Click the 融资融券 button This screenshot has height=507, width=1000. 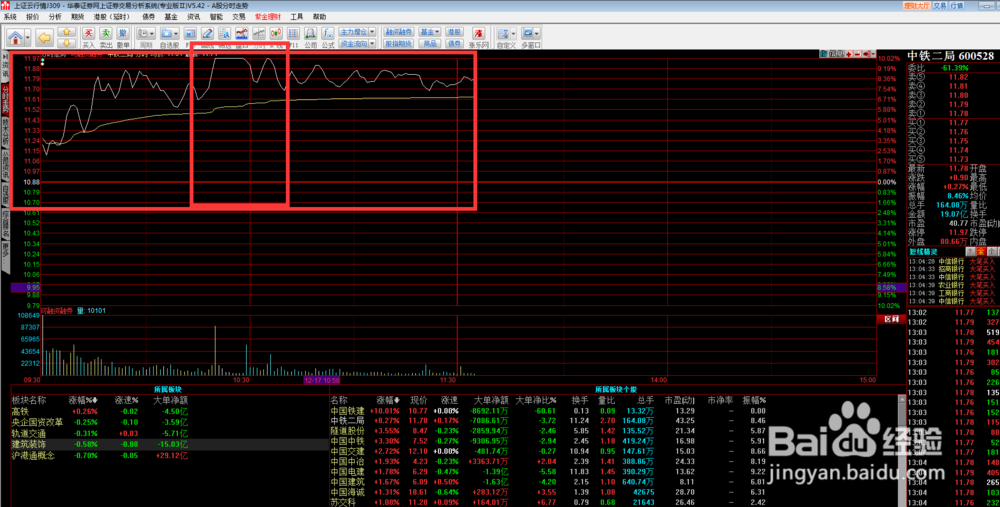click(397, 32)
